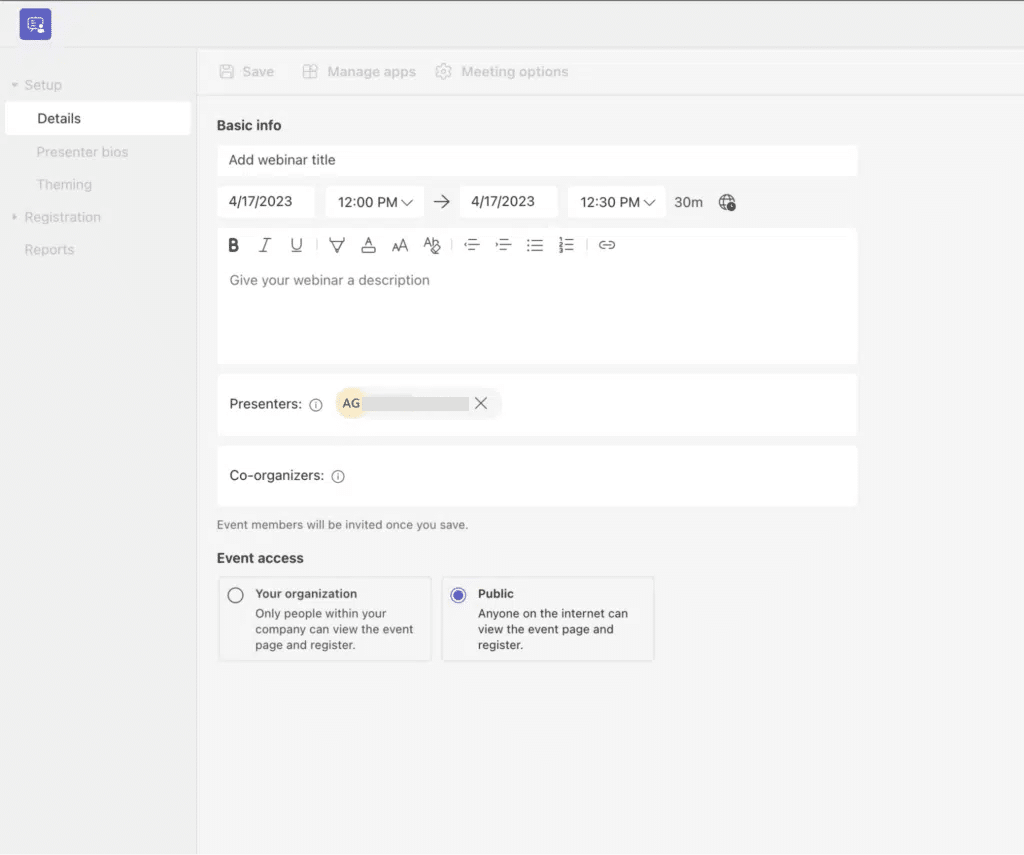The image size is (1024, 855).
Task: Click the font size icon
Action: (400, 245)
